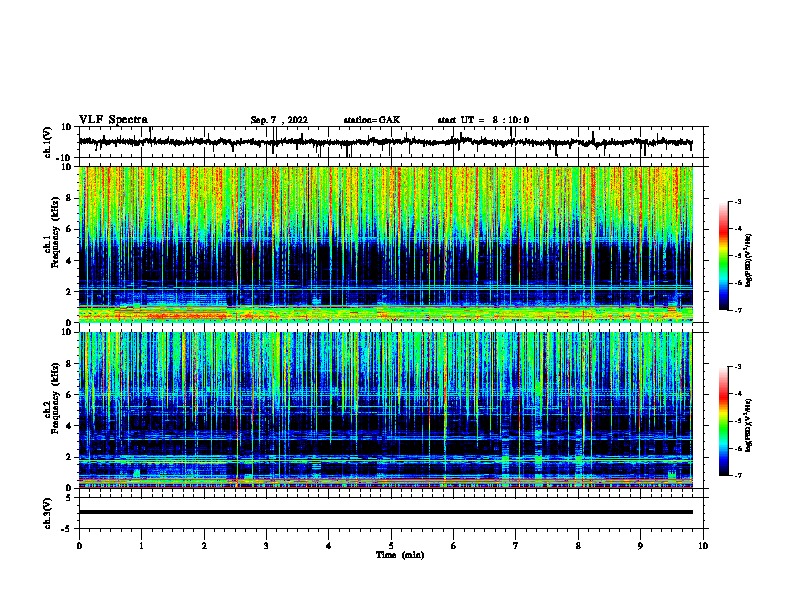Image resolution: width=792 pixels, height=612 pixels.
Task: Click the "-5" tick on ch.3(V) axis
Action: point(67,529)
